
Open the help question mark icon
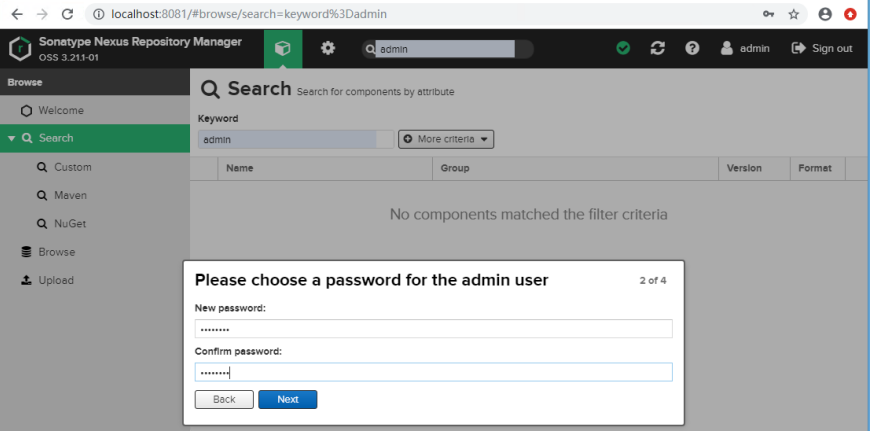[692, 48]
